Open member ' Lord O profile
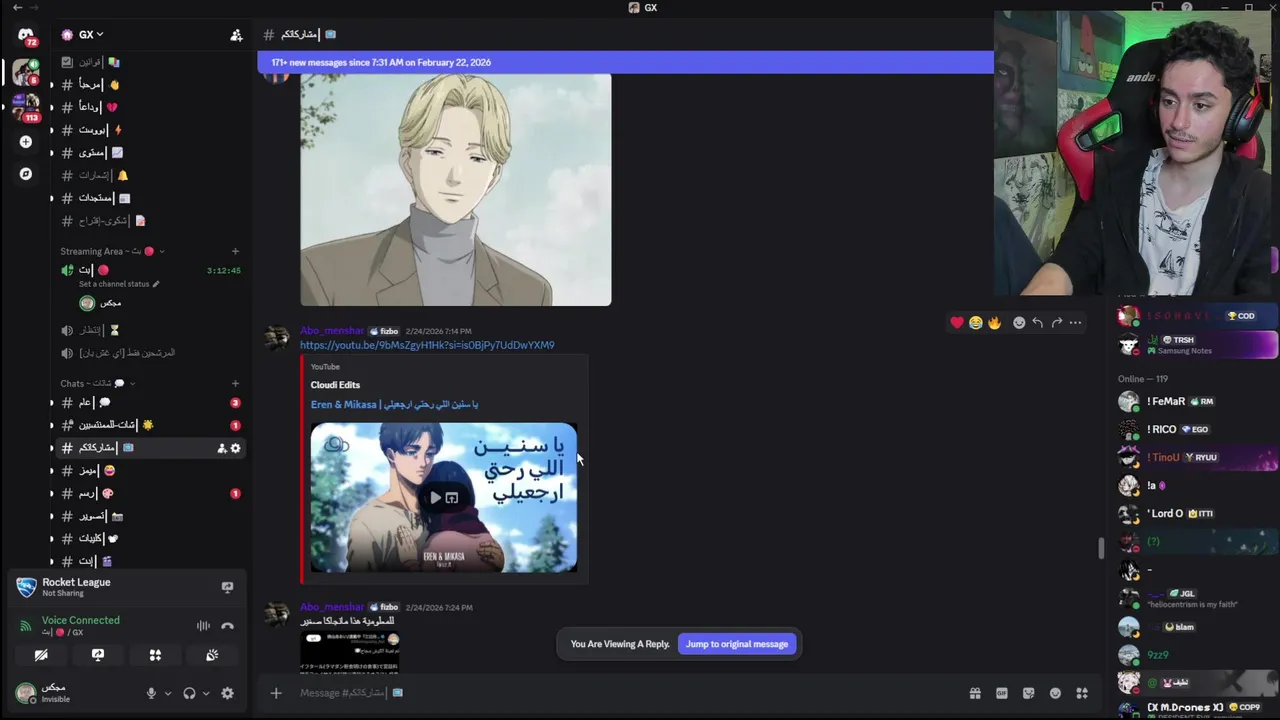Screen dimensions: 1280x720 tap(1196, 513)
